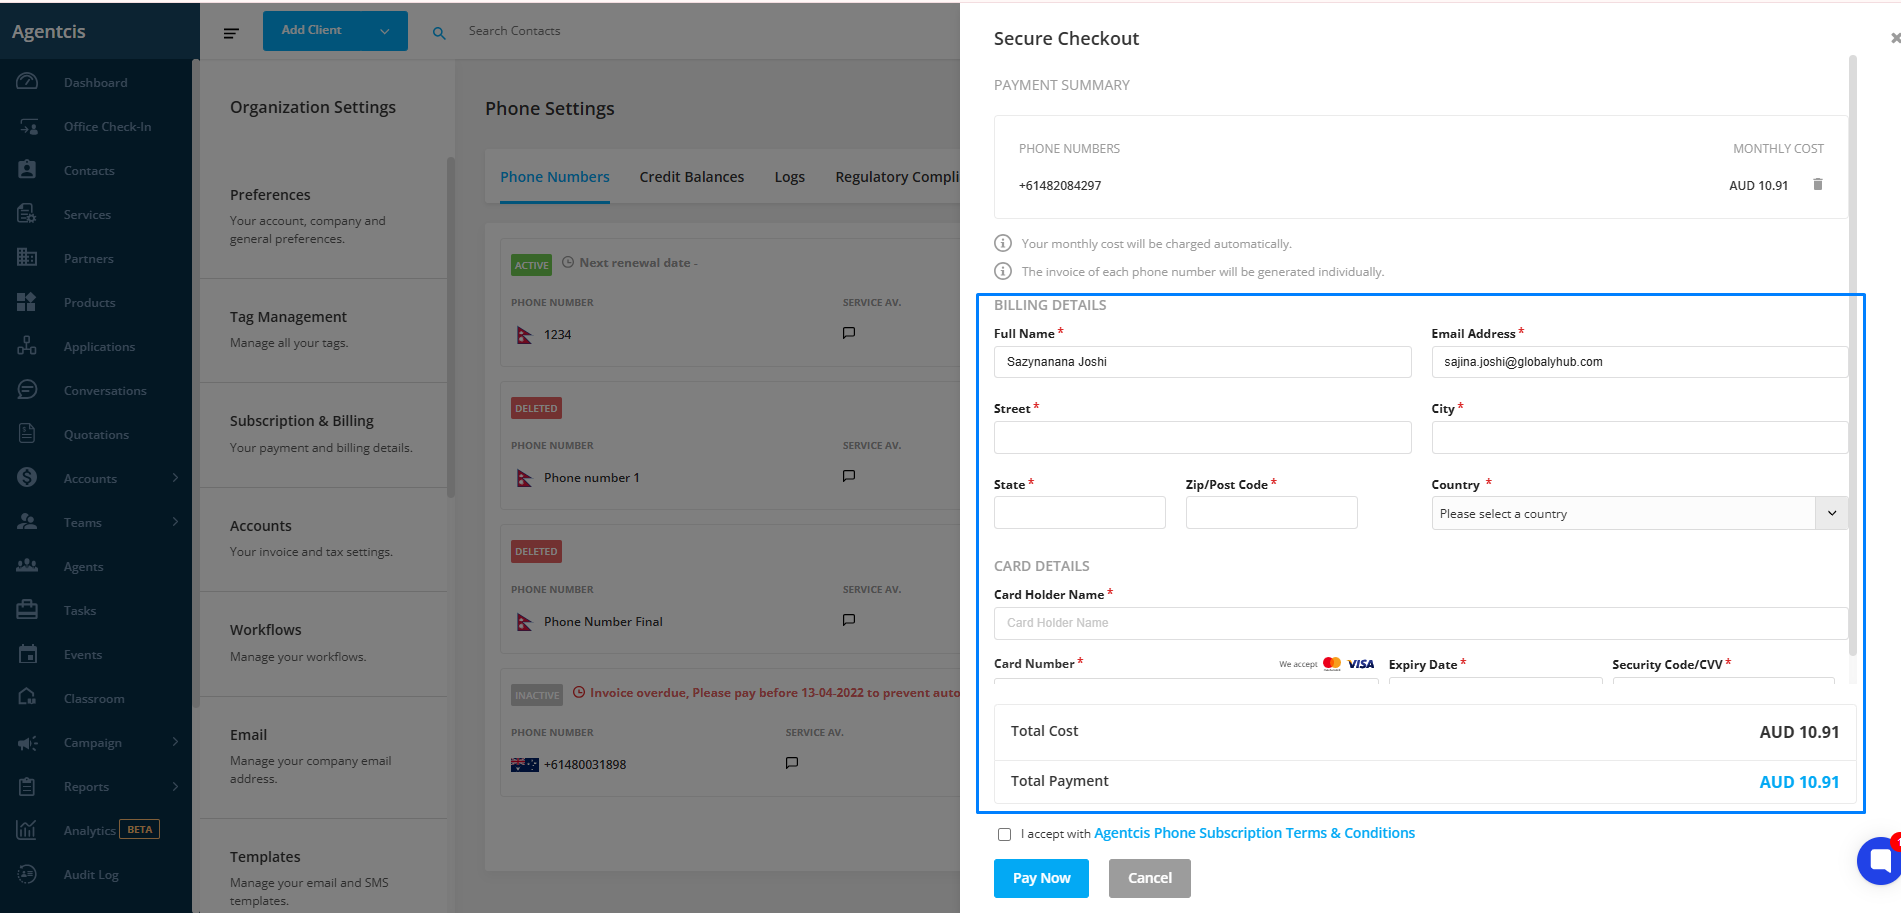The width and height of the screenshot is (1901, 913).
Task: Switch to the Phone Numbers tab
Action: [x=554, y=177]
